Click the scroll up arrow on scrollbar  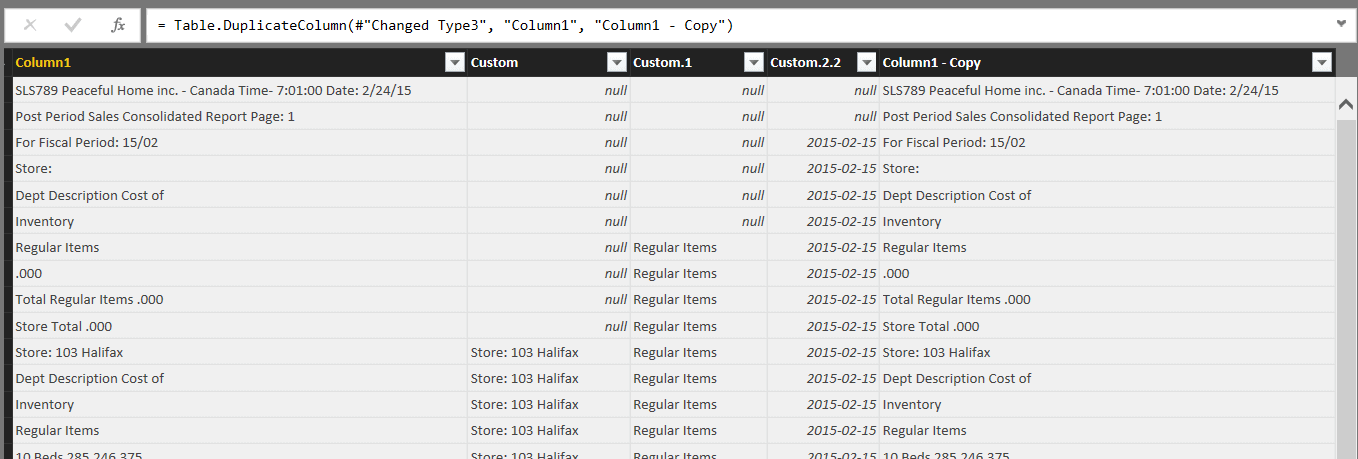1345,105
